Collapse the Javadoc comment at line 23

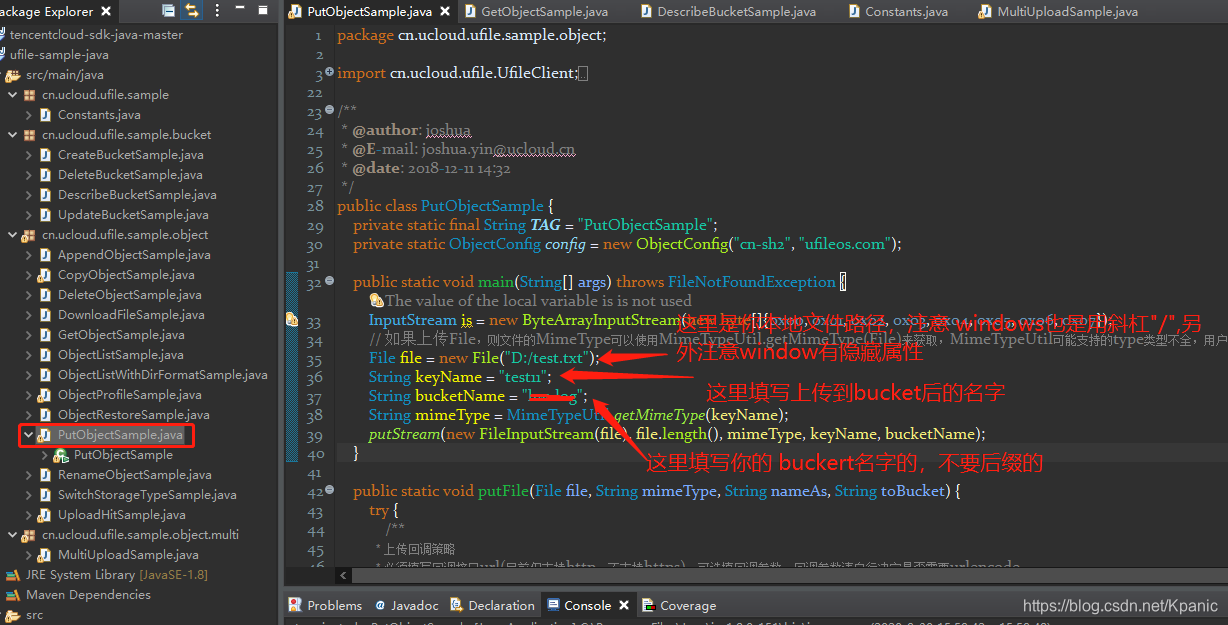[x=330, y=111]
